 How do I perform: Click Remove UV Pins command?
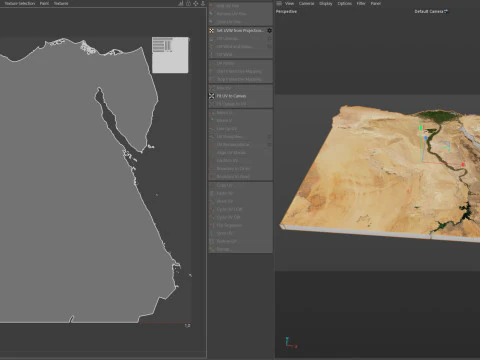(x=231, y=14)
